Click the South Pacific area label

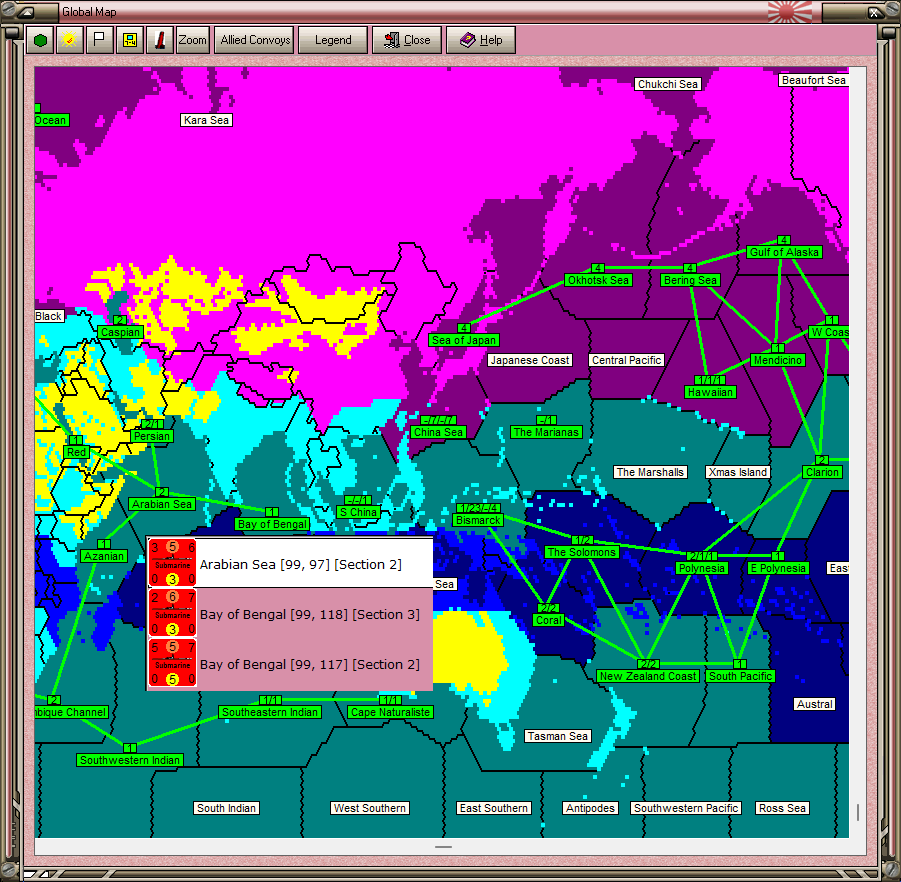[740, 676]
